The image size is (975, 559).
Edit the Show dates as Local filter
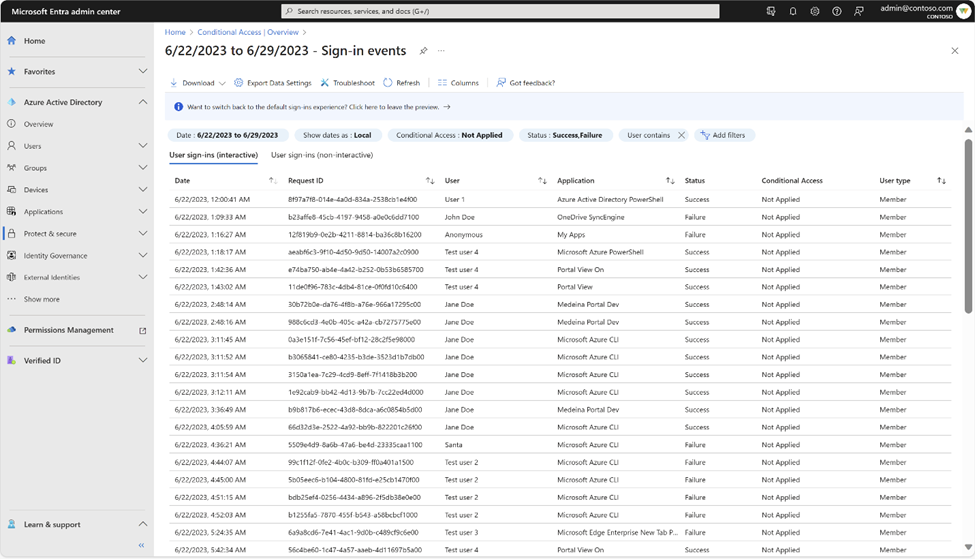point(337,135)
